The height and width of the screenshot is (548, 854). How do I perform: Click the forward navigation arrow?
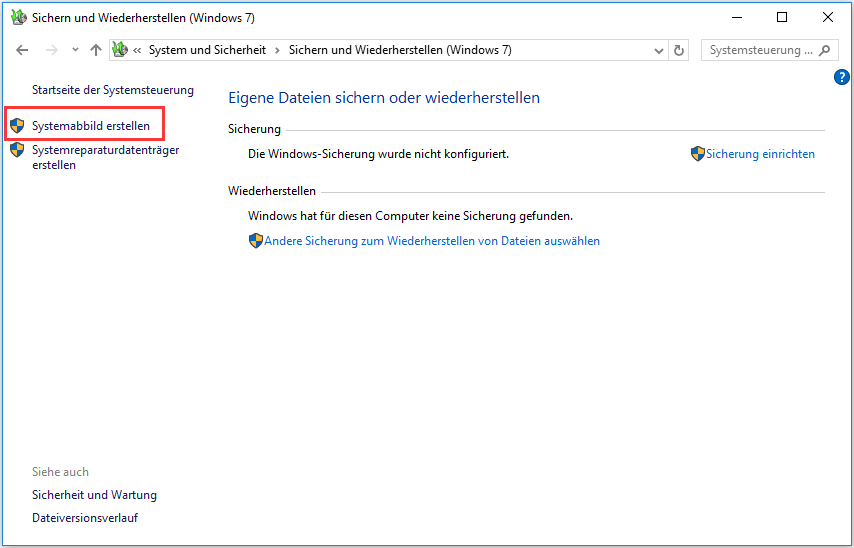coord(52,50)
